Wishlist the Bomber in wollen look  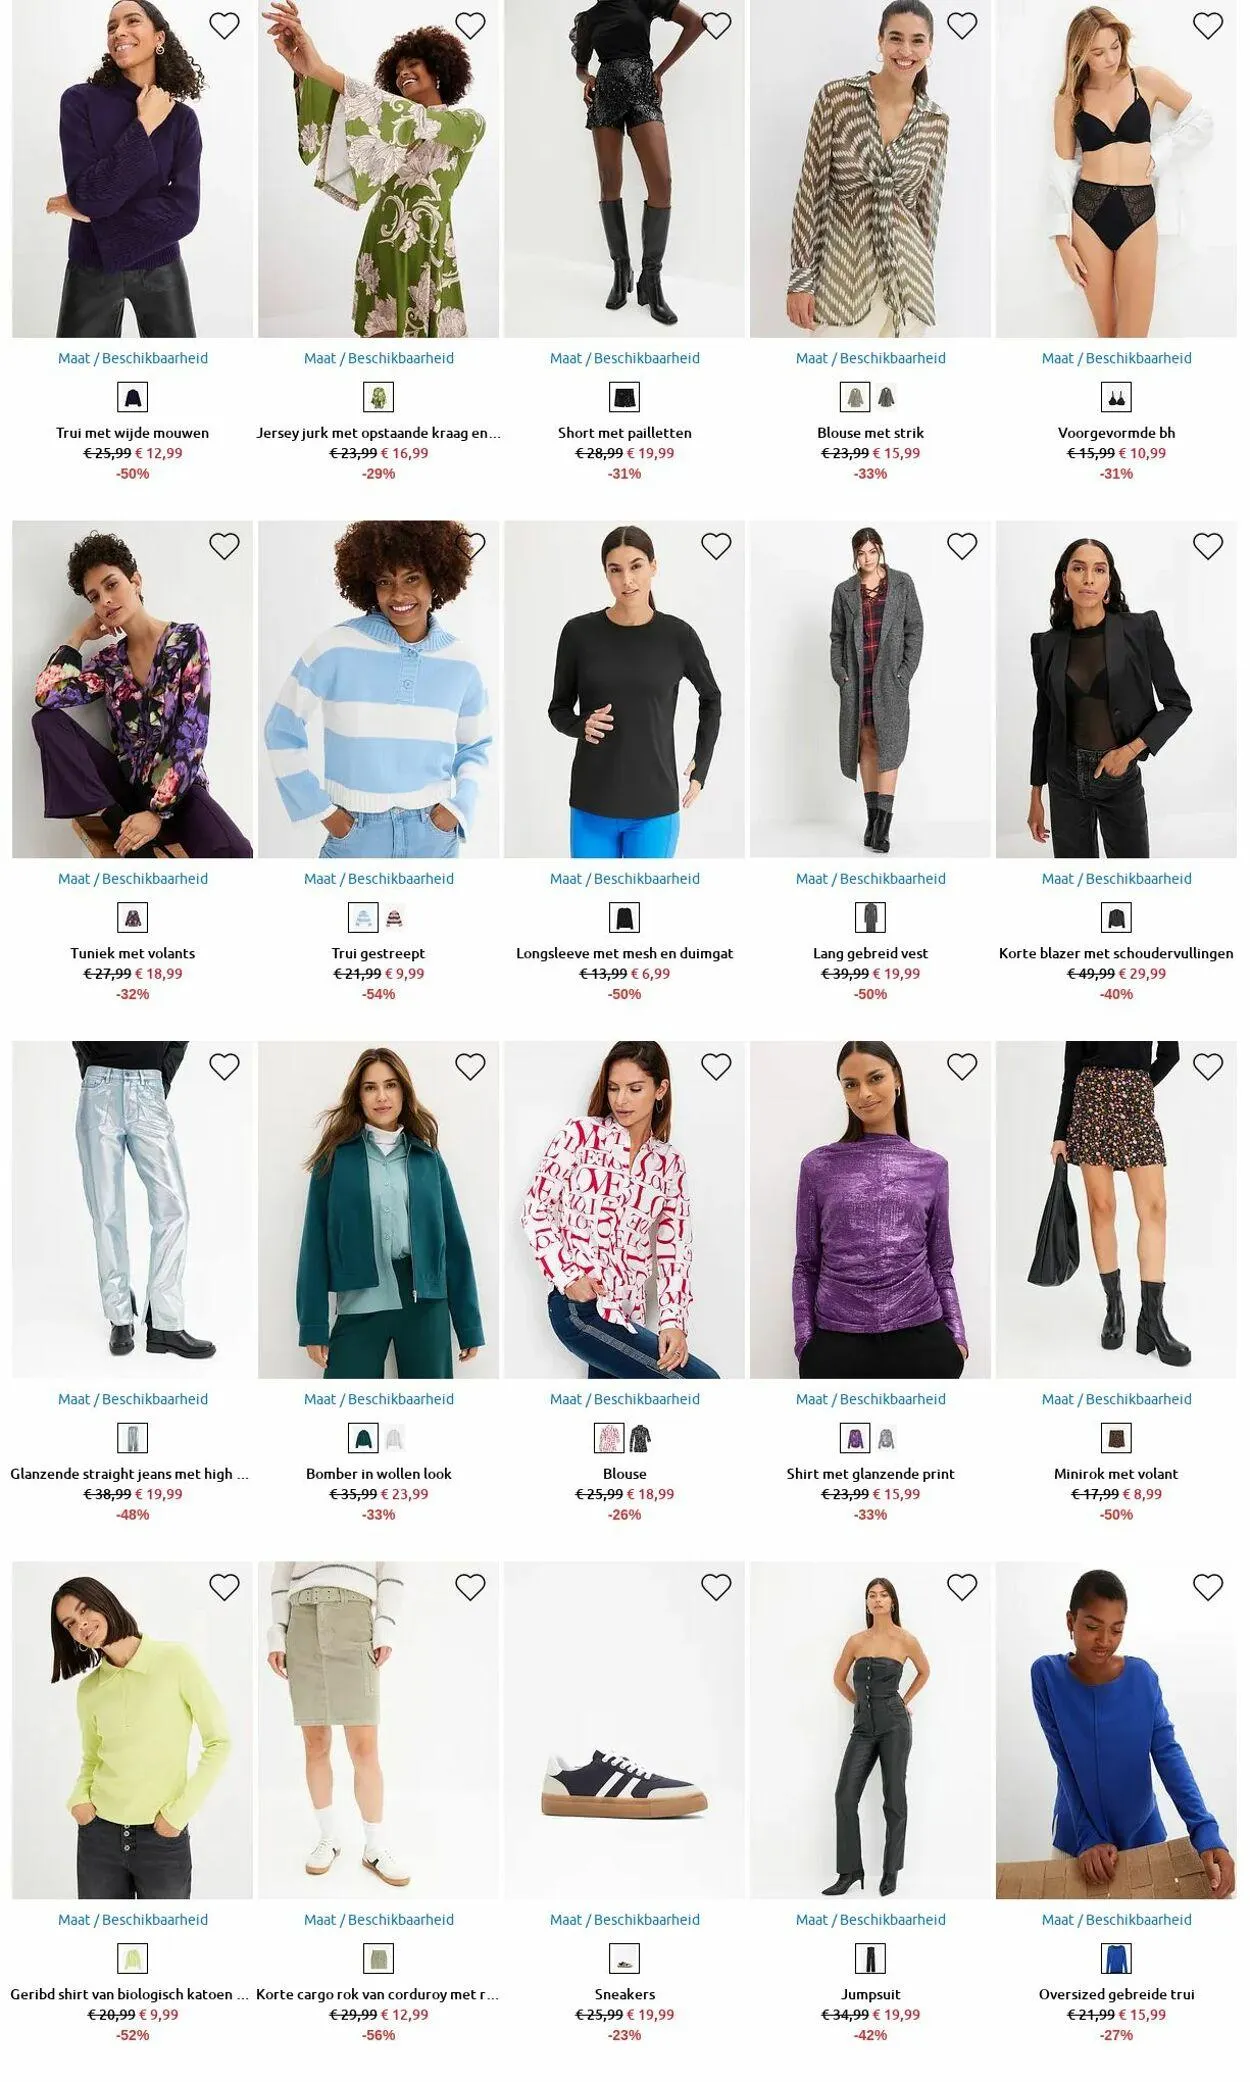(470, 1067)
